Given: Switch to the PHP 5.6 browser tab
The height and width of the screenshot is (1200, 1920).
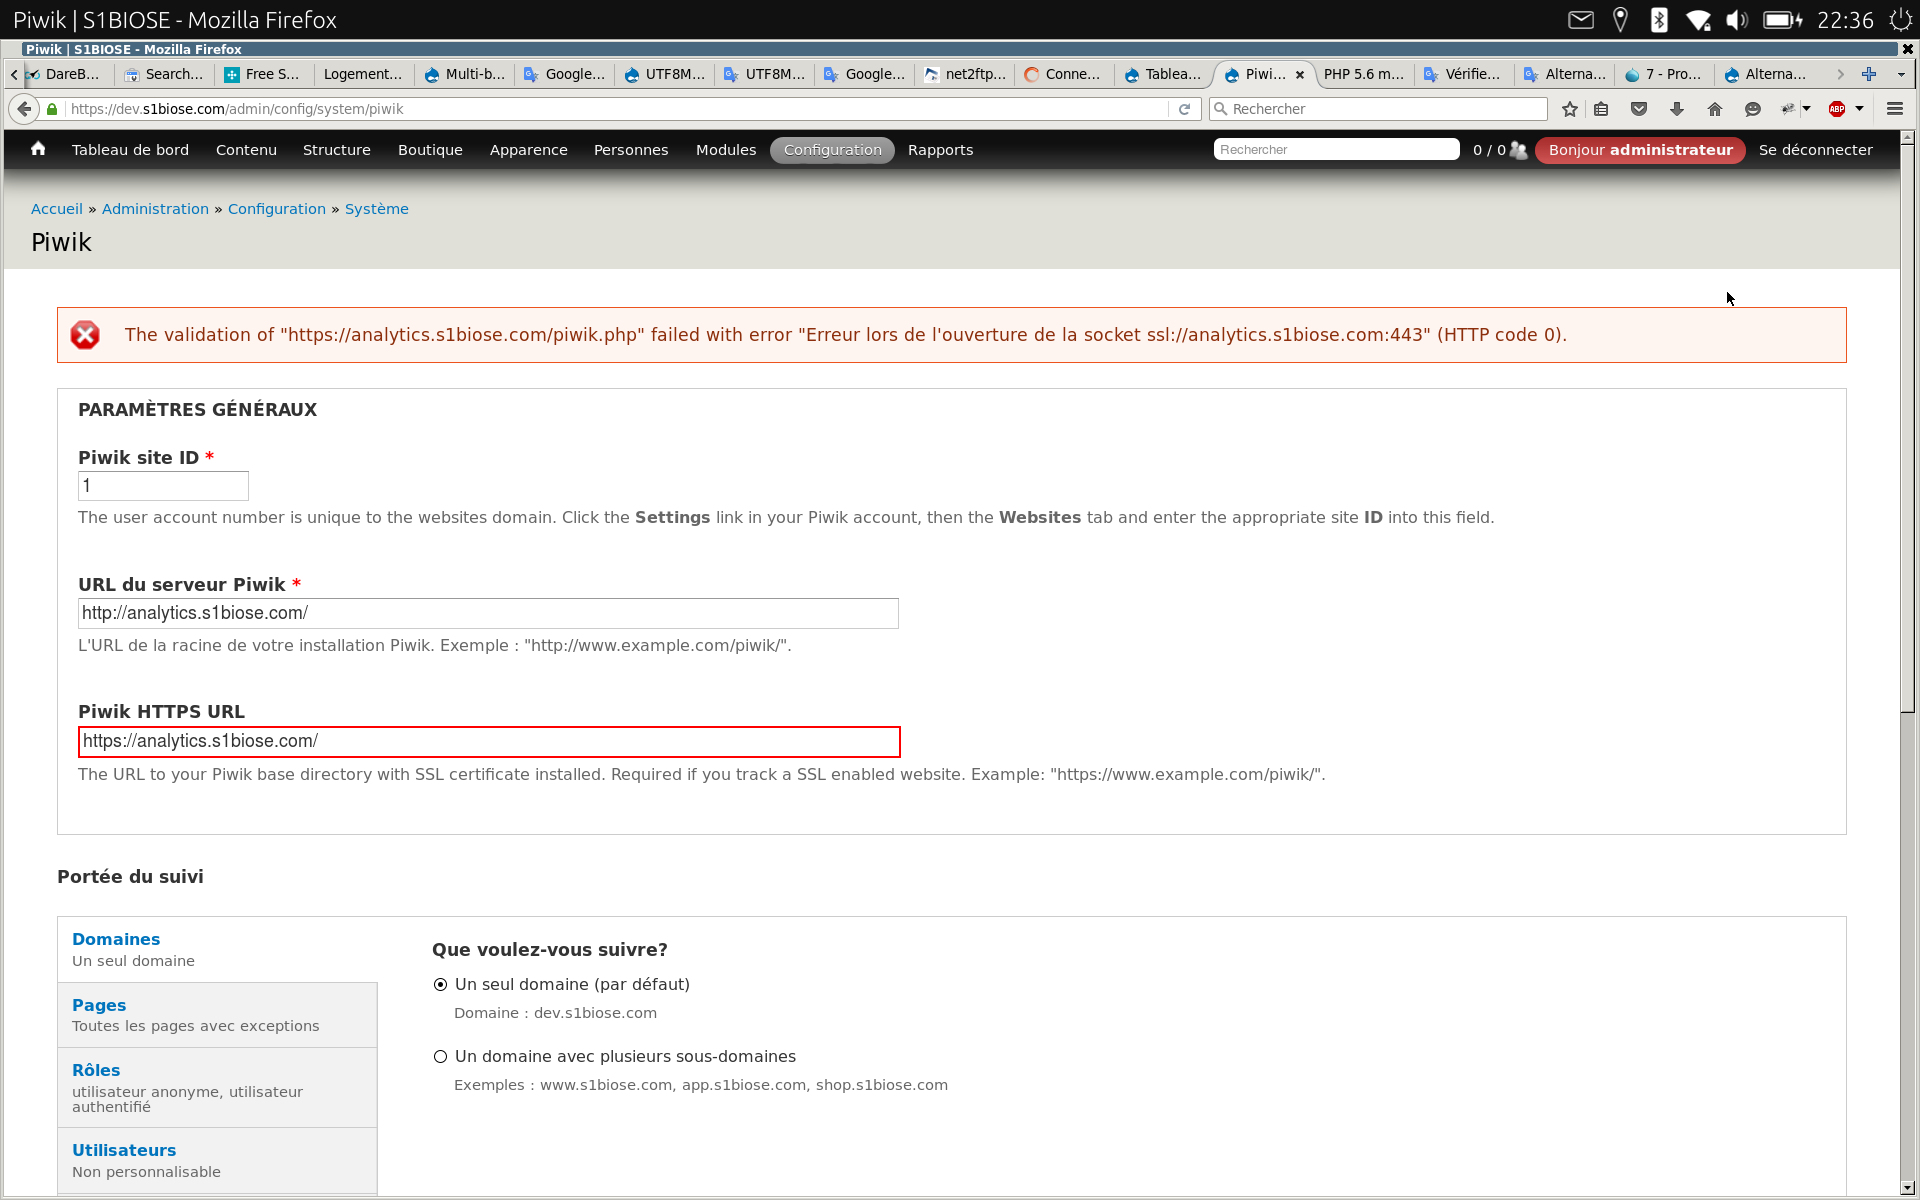Looking at the screenshot, I should 1363,74.
